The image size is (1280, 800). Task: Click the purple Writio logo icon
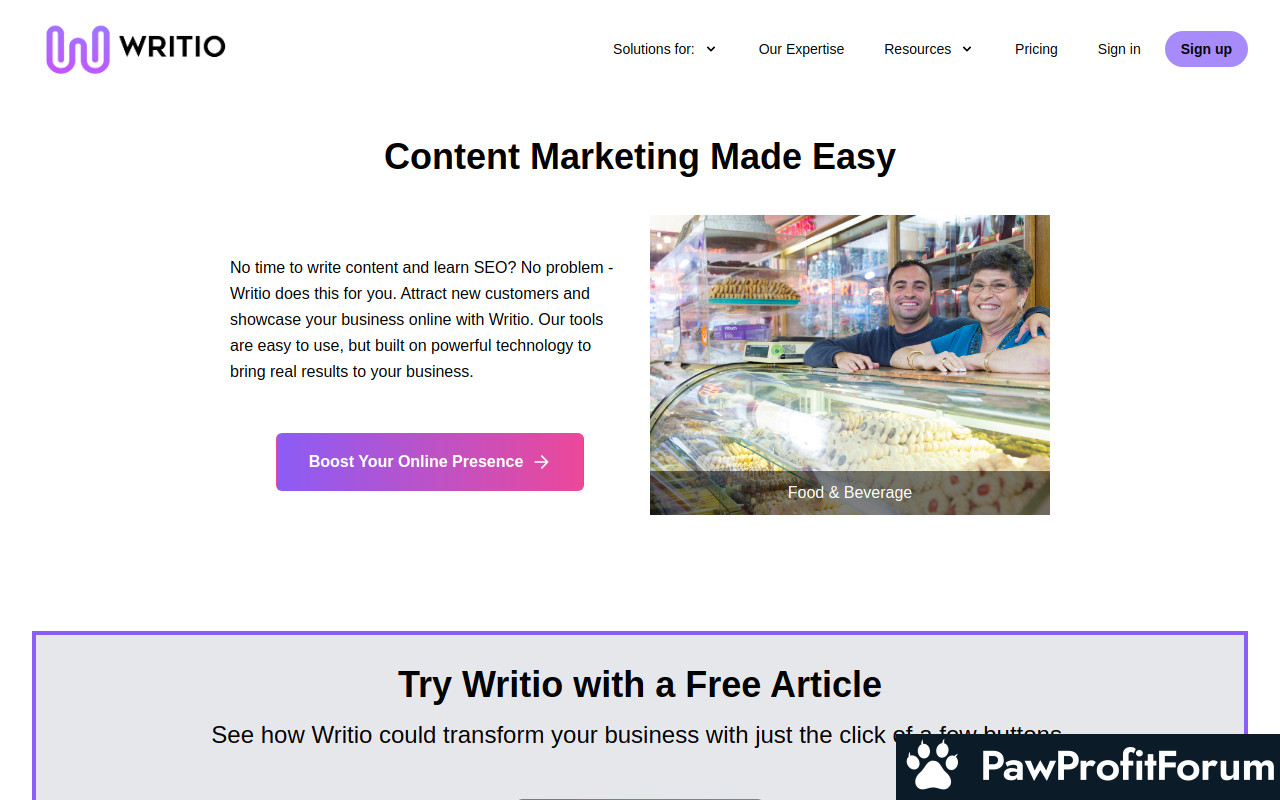[x=77, y=49]
